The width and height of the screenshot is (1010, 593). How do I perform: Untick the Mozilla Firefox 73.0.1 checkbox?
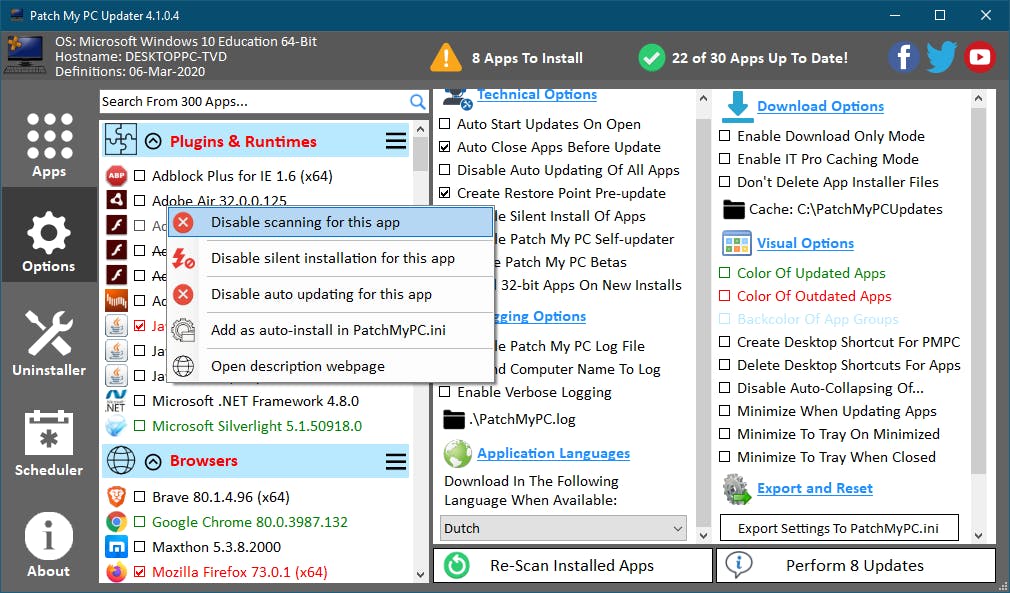[x=139, y=572]
